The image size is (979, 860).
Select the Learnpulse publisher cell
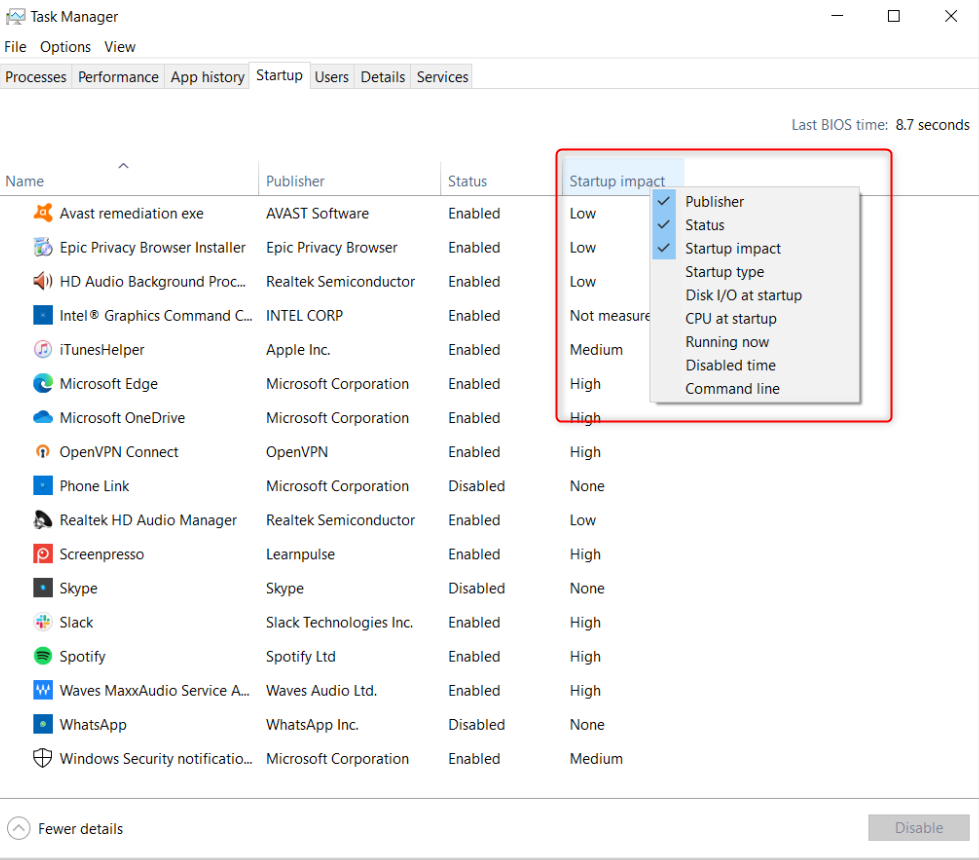[300, 555]
